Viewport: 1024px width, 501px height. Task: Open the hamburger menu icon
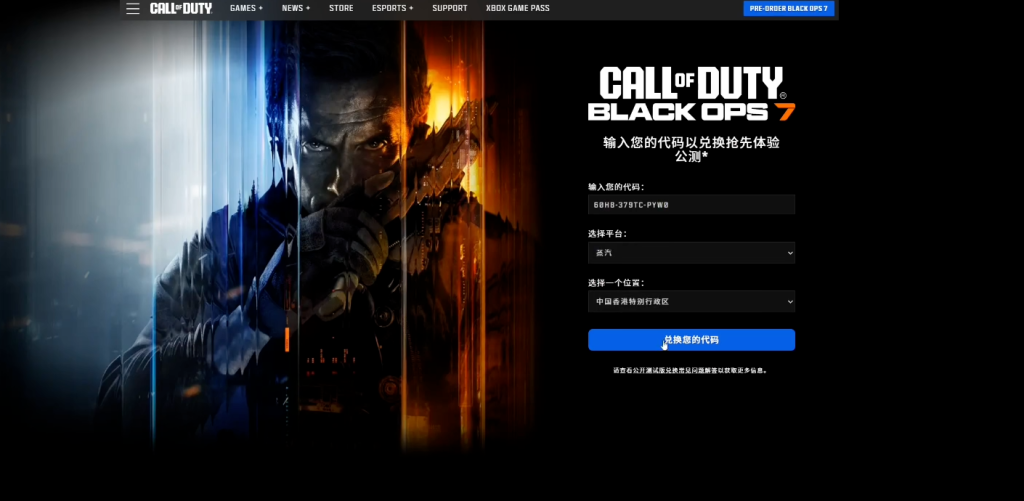pos(133,9)
